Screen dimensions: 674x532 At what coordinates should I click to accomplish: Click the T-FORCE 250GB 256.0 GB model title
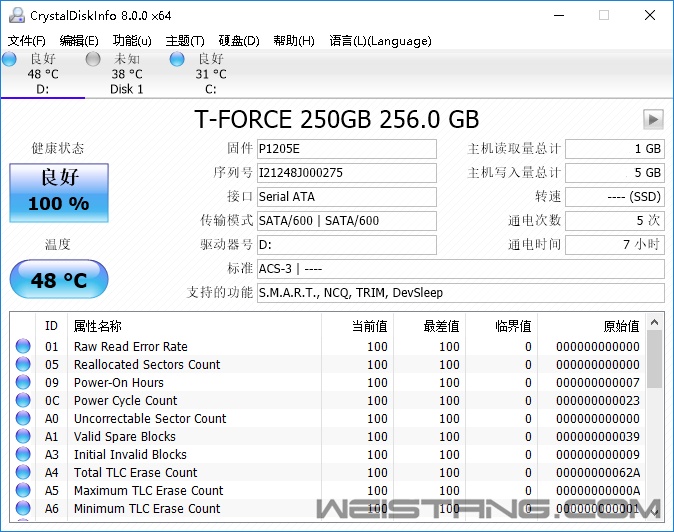[337, 119]
